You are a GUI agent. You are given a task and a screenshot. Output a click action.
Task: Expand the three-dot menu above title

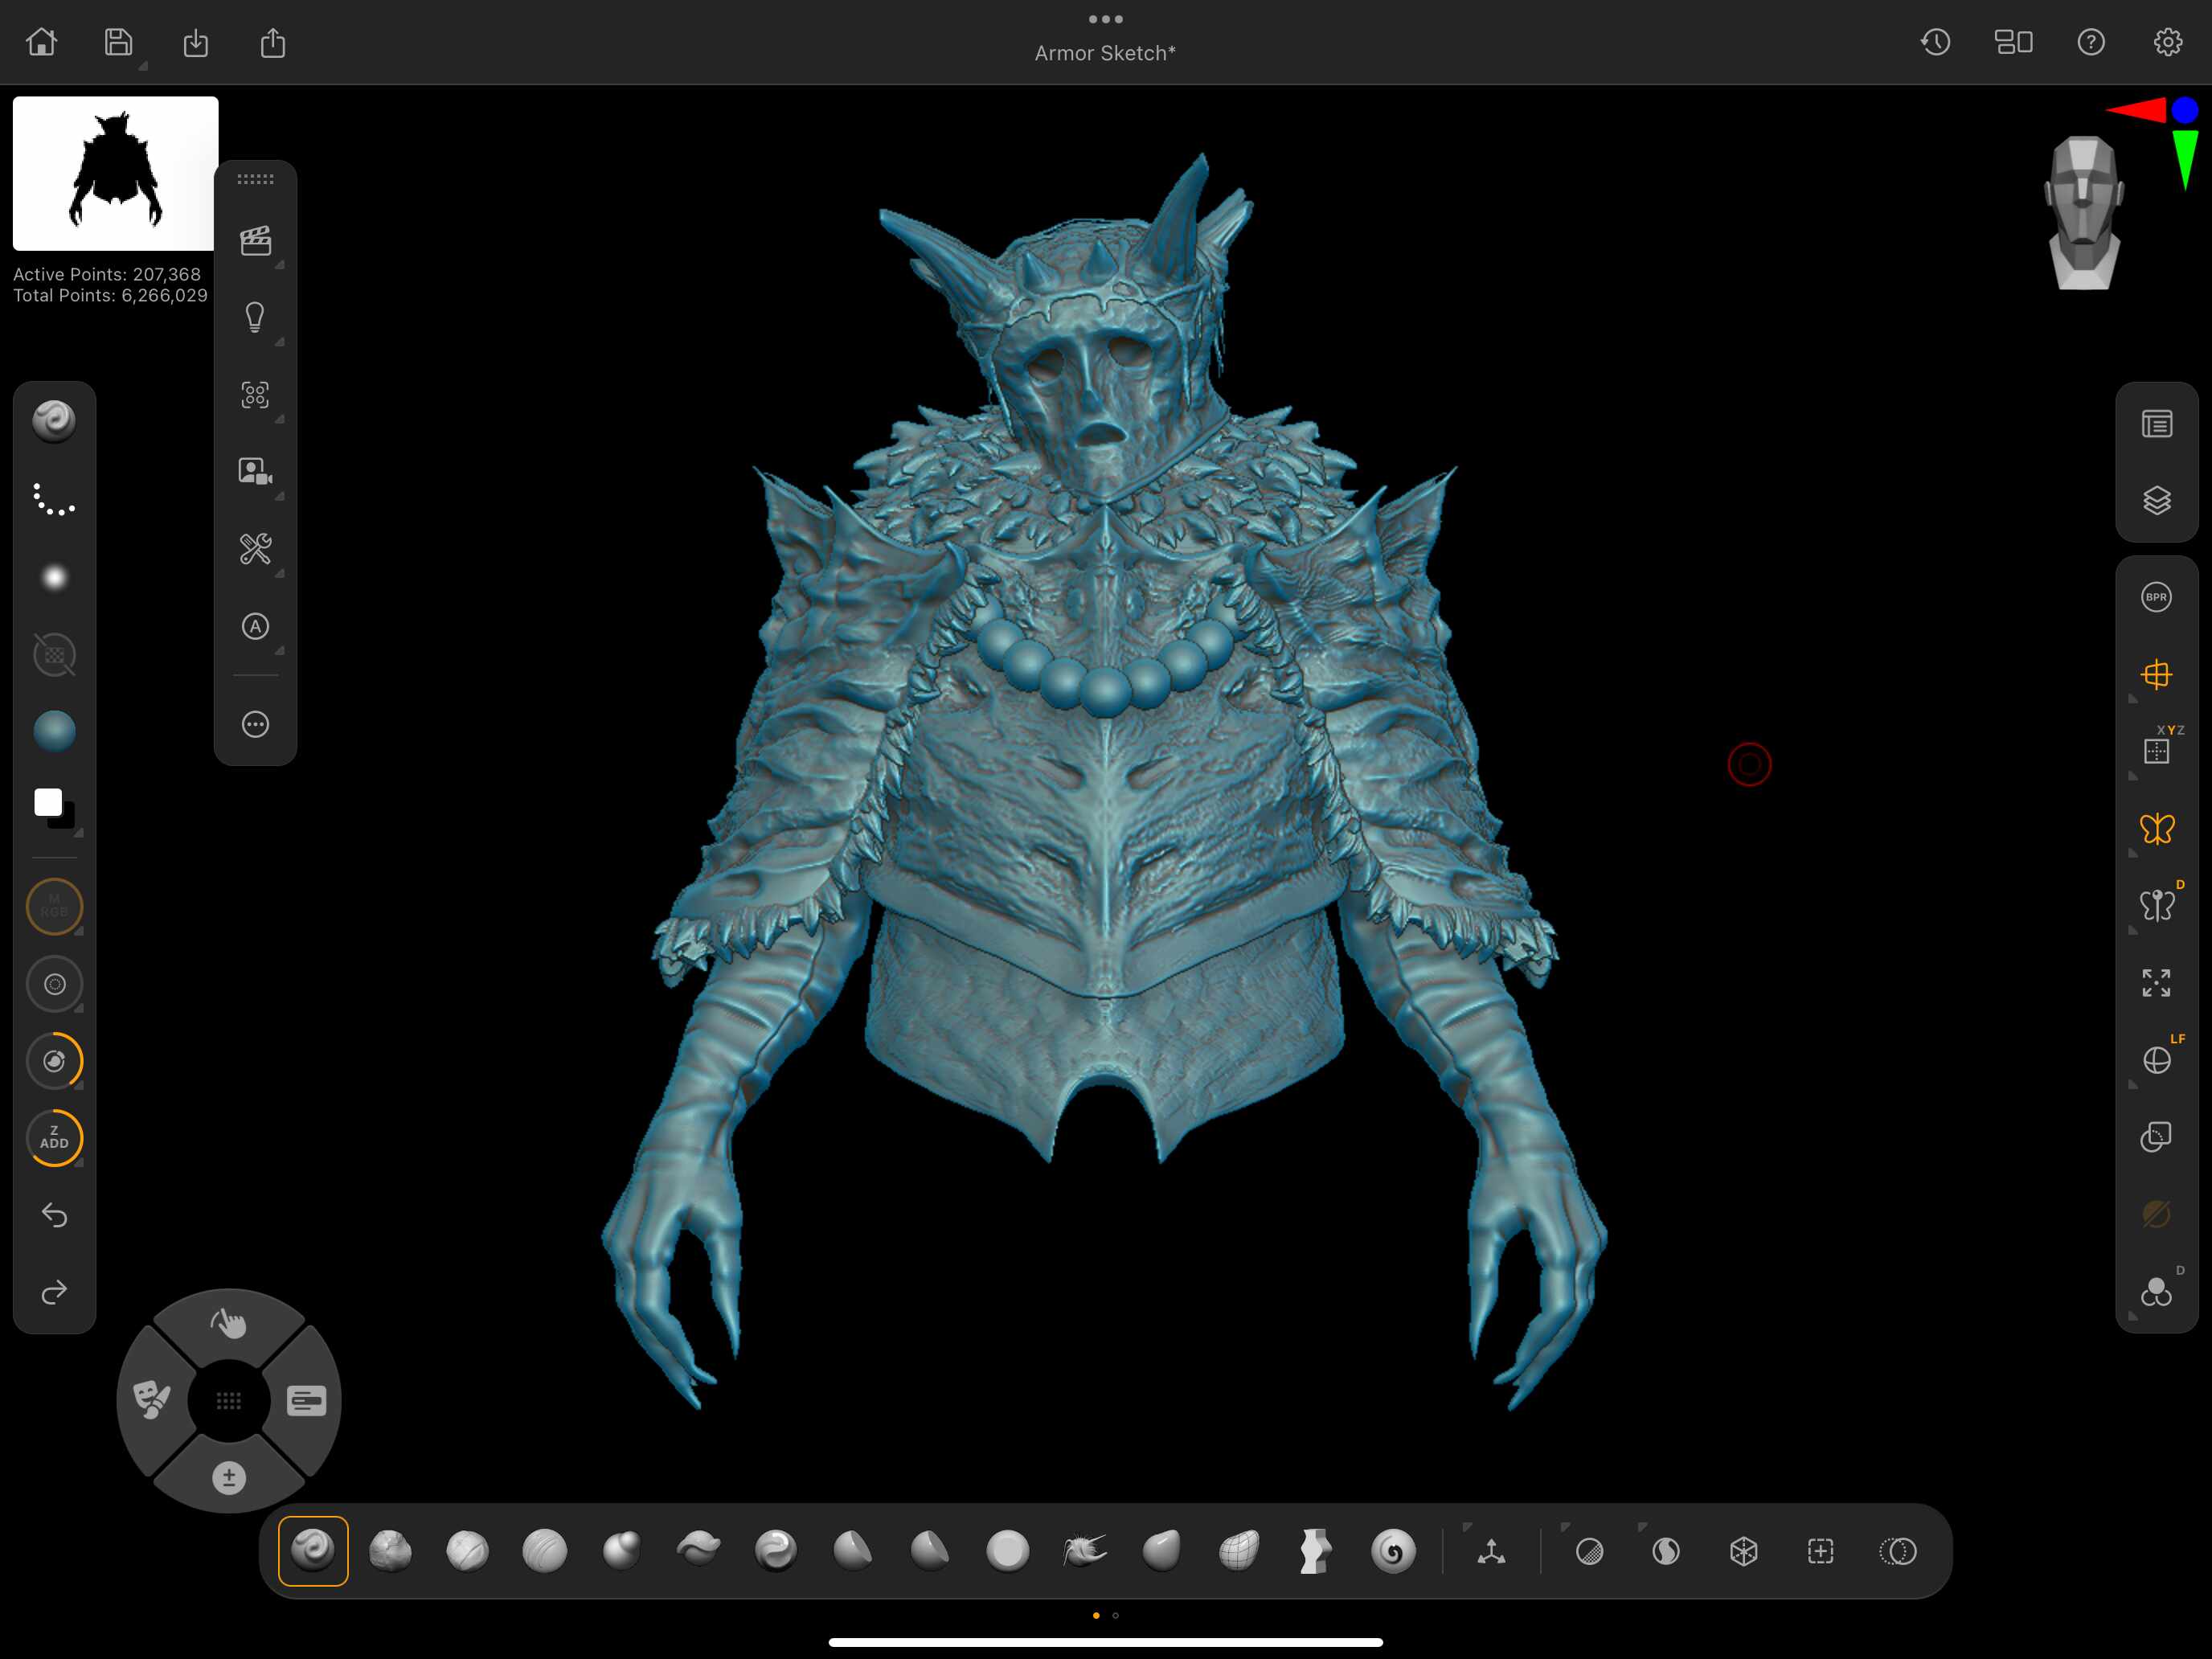[1105, 19]
